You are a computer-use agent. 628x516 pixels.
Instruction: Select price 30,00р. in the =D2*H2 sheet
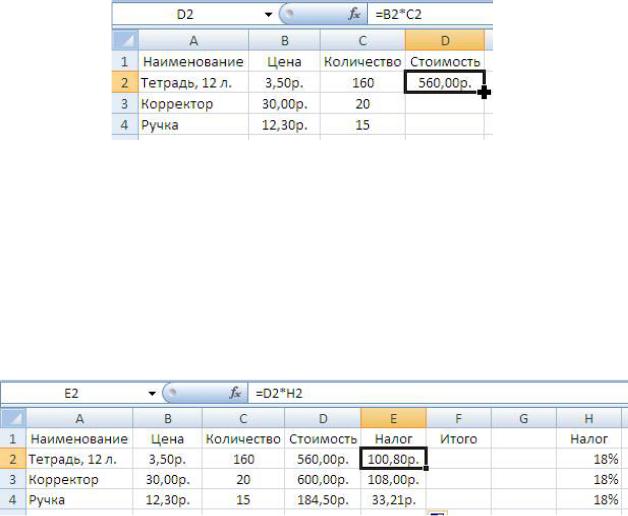point(167,479)
